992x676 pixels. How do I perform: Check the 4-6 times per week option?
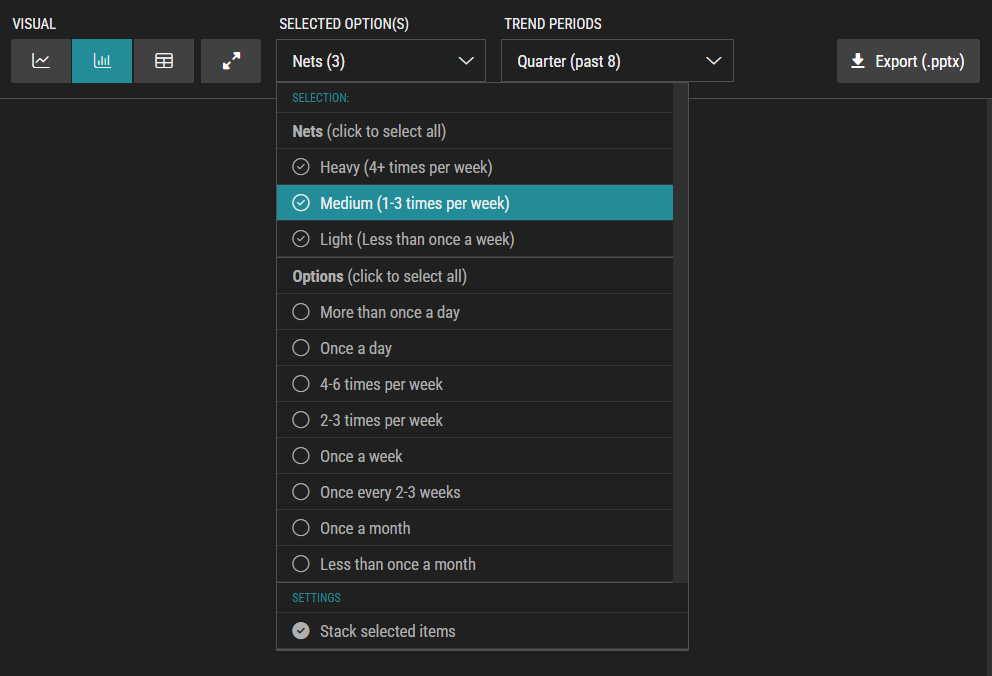474,384
